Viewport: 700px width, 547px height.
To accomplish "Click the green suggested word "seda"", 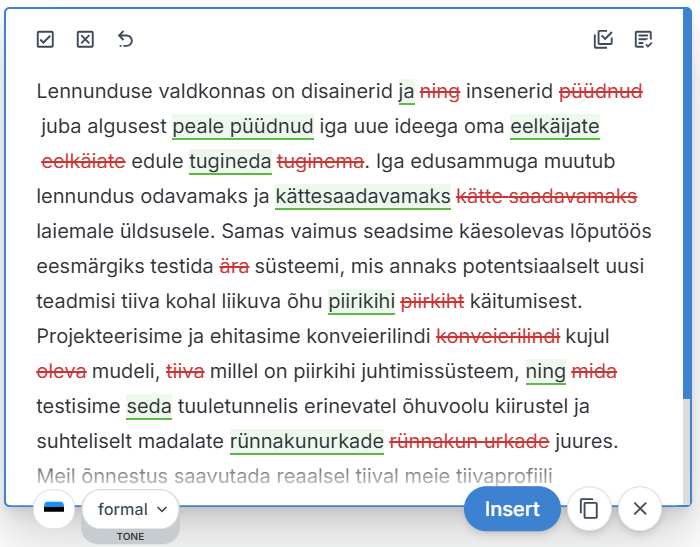I will [149, 406].
